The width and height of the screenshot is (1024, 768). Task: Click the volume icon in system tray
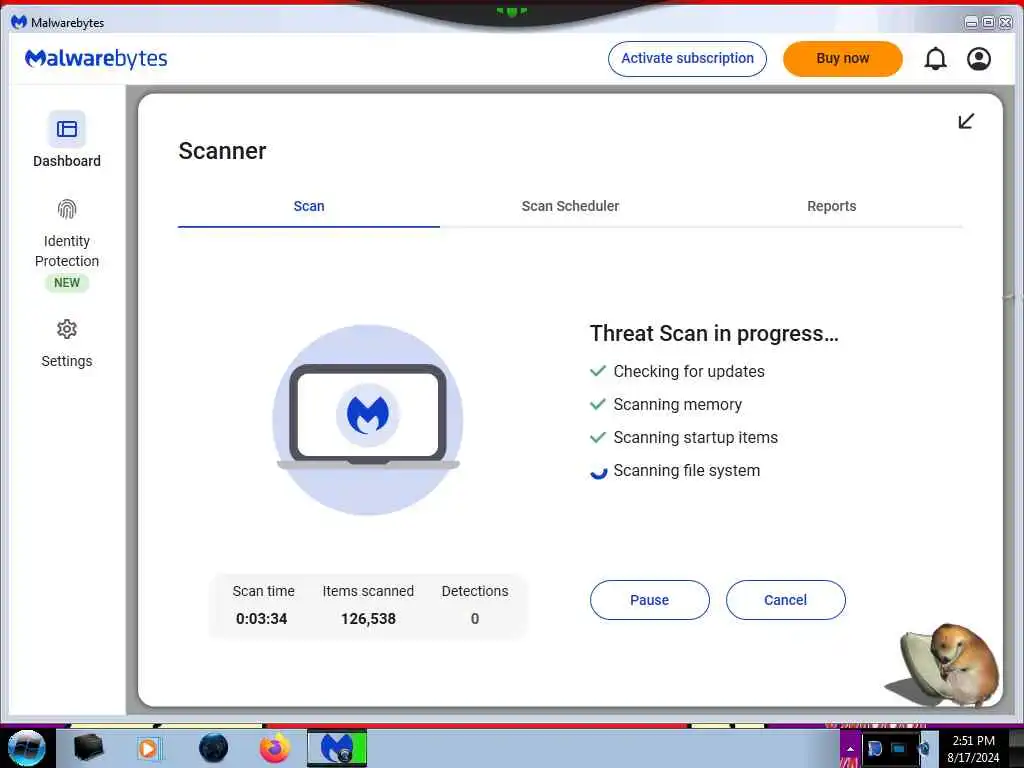coord(924,748)
